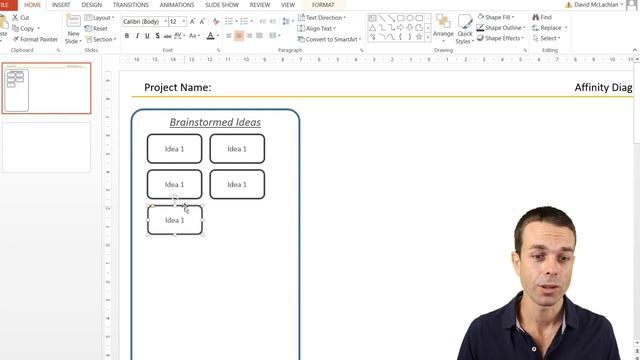The height and width of the screenshot is (360, 640).
Task: Select the triangle shape
Action: (372, 28)
